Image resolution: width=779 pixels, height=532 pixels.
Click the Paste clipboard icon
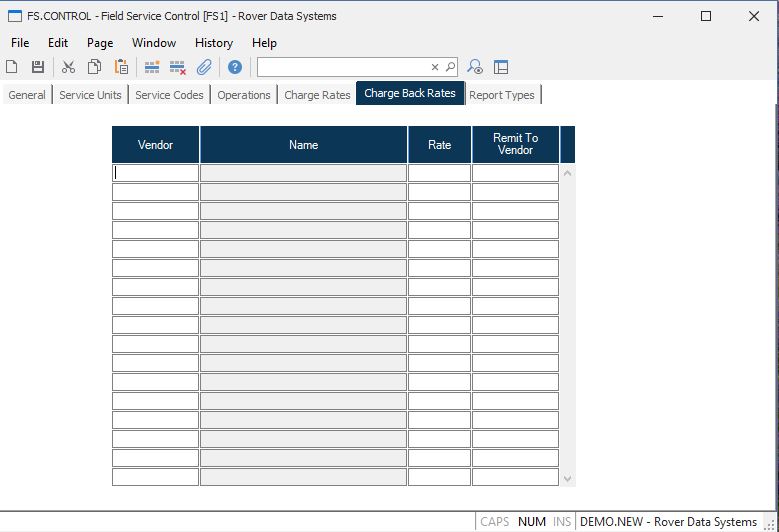(x=121, y=67)
